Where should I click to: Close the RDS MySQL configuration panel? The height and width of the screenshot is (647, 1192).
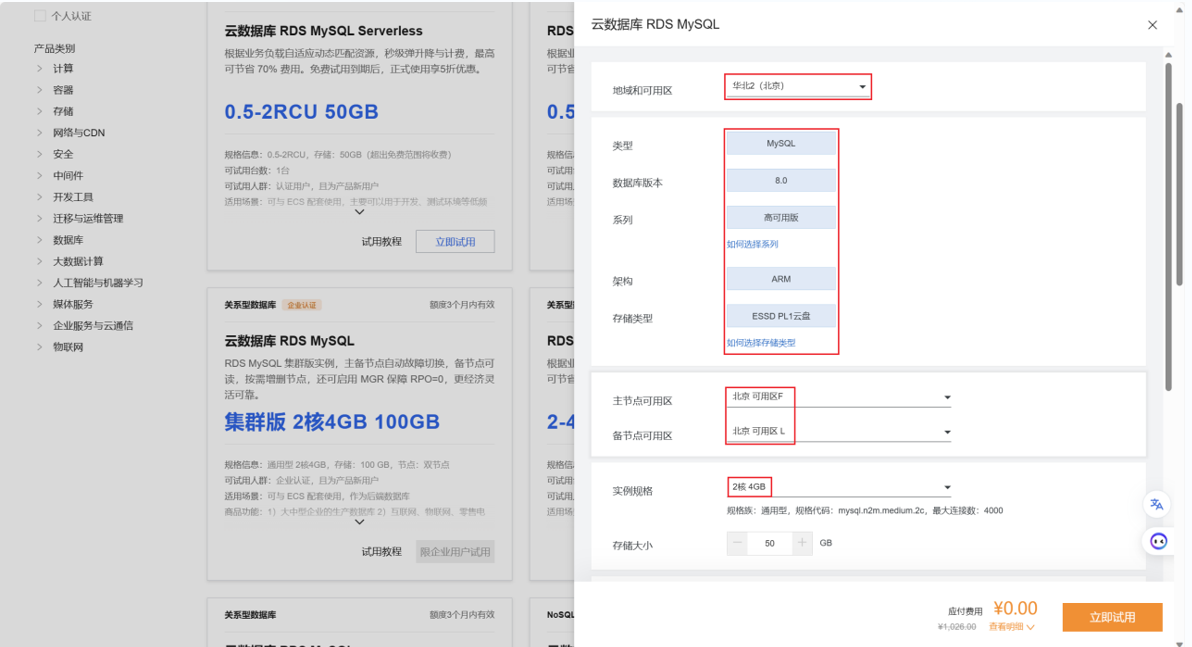pyautogui.click(x=1152, y=25)
